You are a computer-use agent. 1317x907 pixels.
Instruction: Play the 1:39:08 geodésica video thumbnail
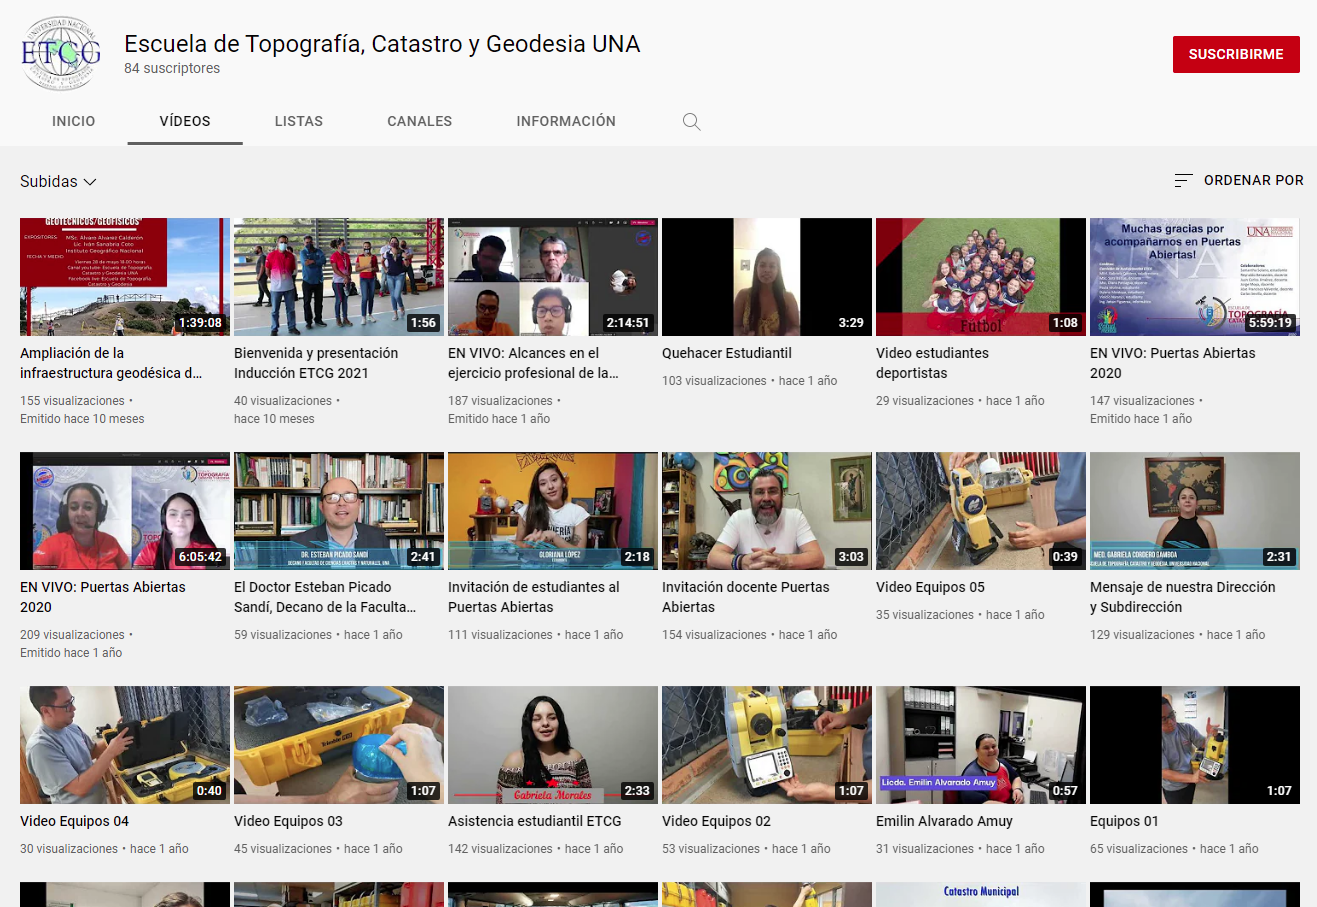tap(125, 277)
